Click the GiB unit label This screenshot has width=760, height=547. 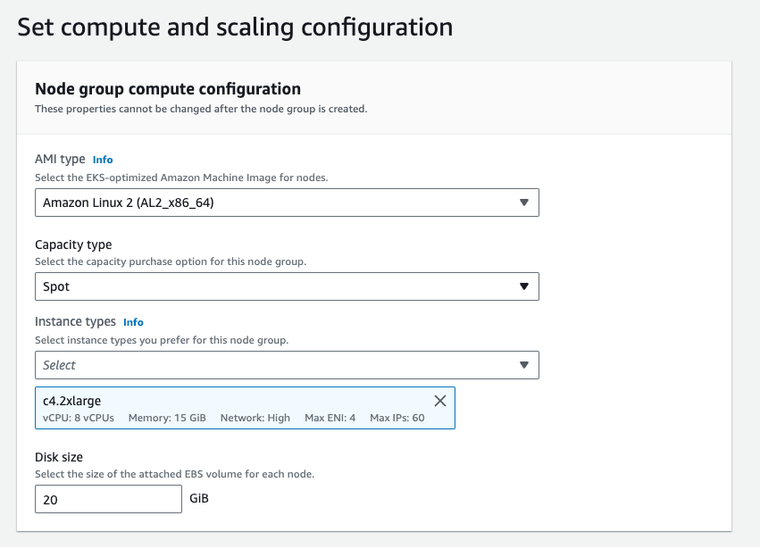coord(199,499)
